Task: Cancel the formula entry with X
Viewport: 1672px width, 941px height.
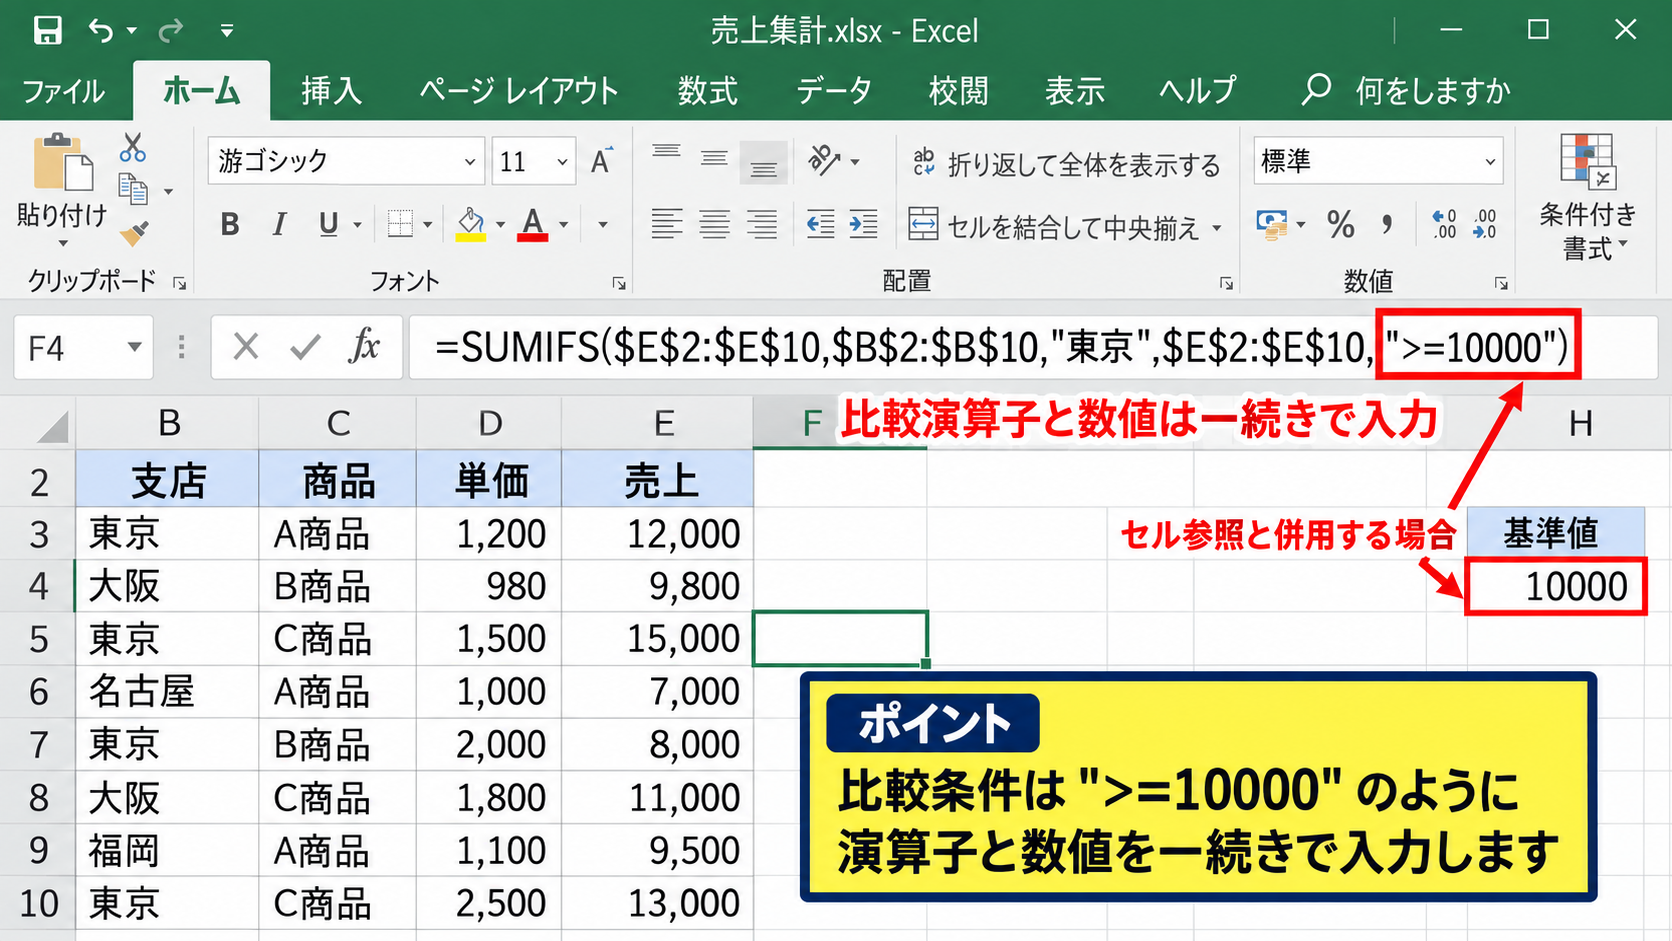Action: pyautogui.click(x=246, y=347)
